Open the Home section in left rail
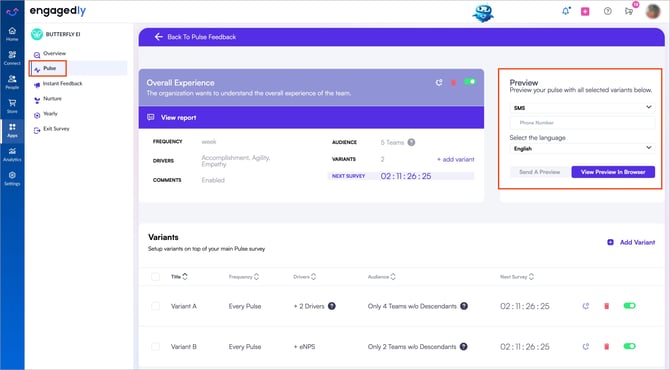Image resolution: width=670 pixels, height=370 pixels. pyautogui.click(x=12, y=34)
